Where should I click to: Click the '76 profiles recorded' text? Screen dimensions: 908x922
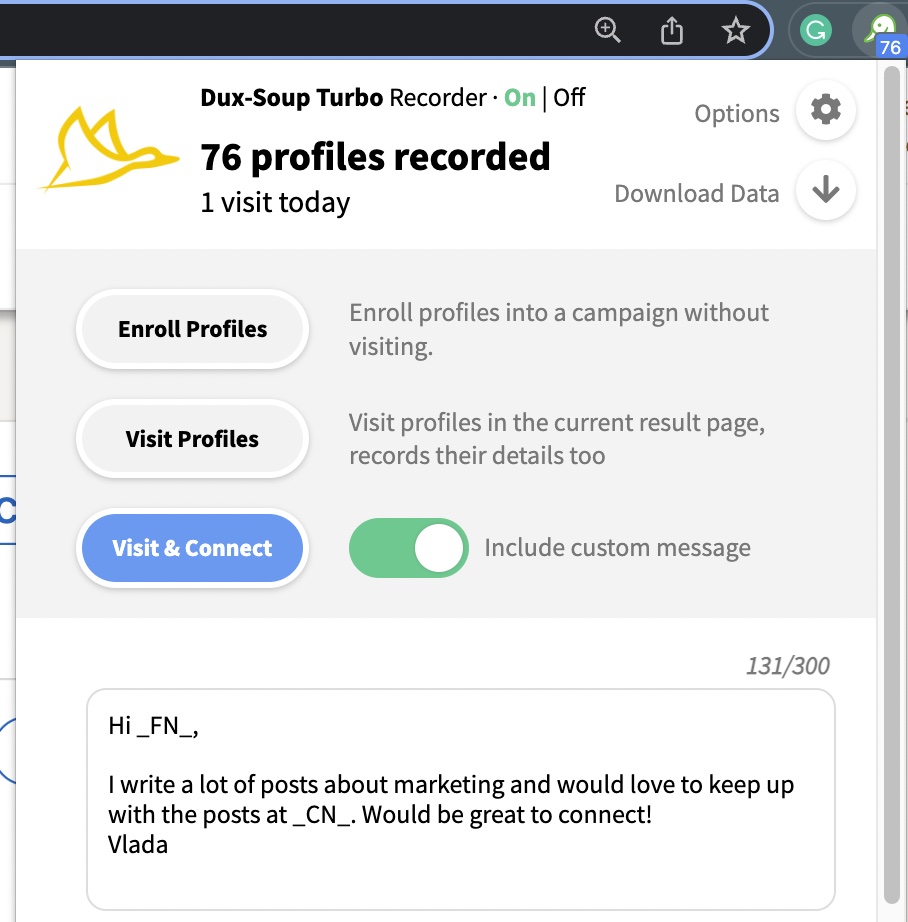pyautogui.click(x=375, y=157)
